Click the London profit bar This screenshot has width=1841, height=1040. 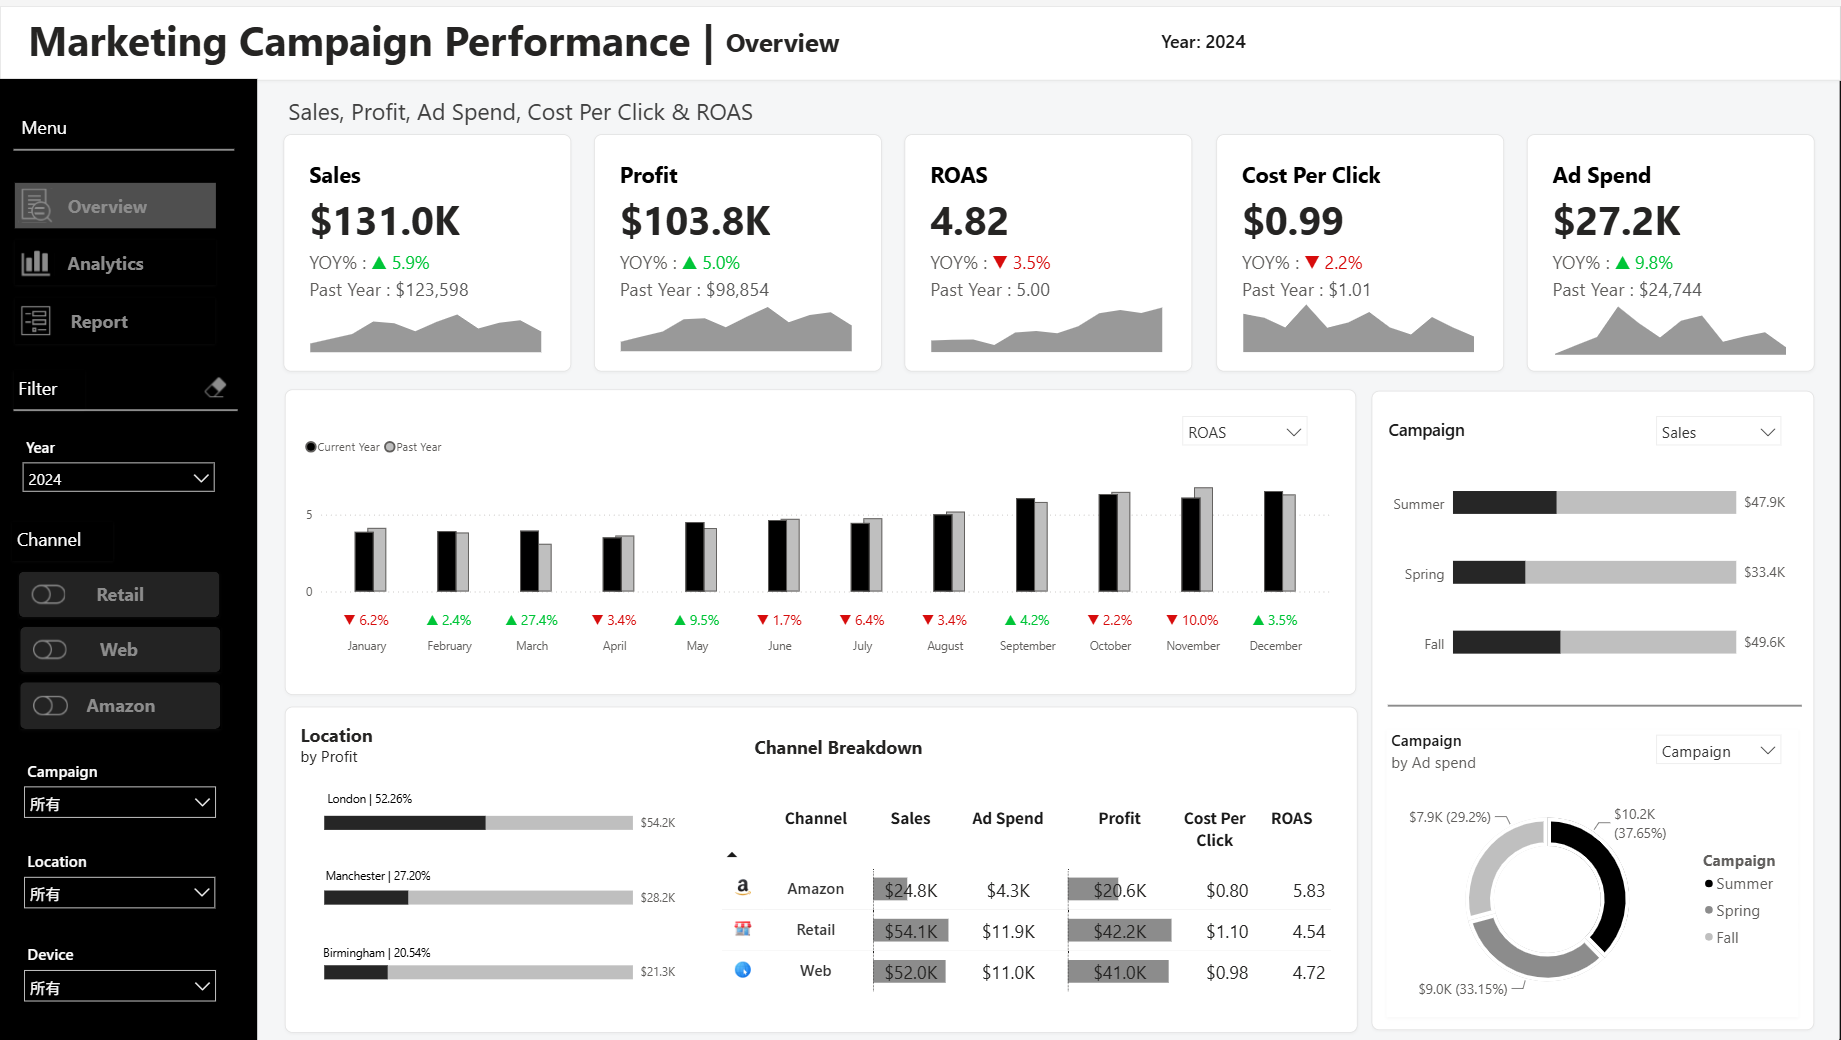pyautogui.click(x=478, y=823)
